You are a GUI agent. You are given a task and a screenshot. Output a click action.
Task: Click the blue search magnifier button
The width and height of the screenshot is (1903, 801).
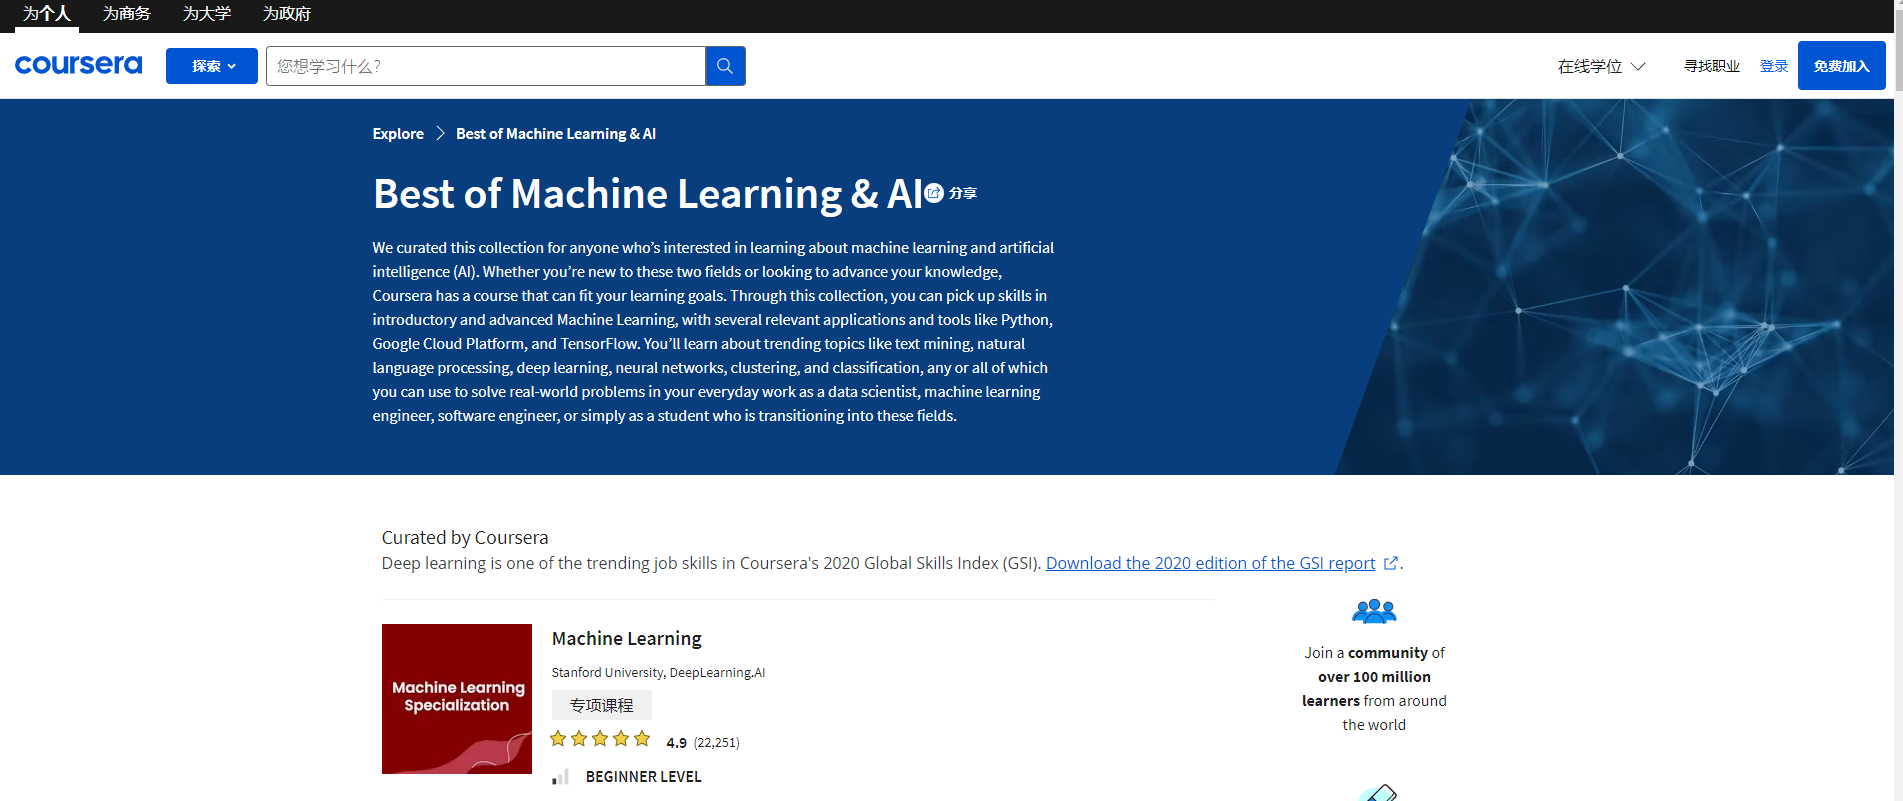pyautogui.click(x=725, y=66)
